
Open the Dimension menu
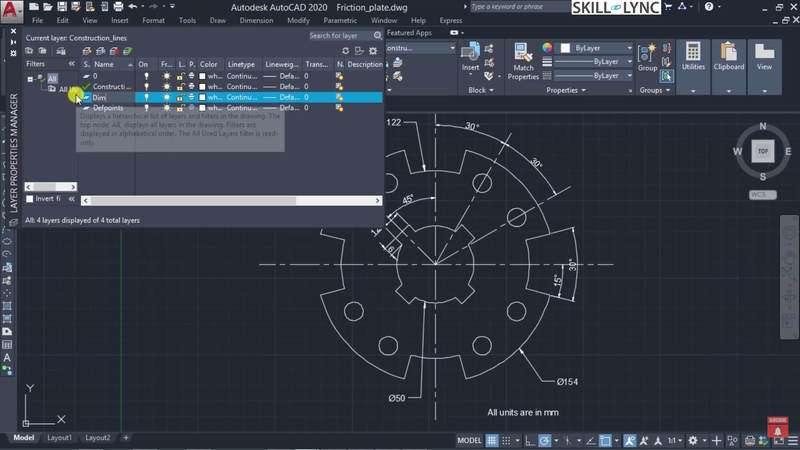point(256,20)
